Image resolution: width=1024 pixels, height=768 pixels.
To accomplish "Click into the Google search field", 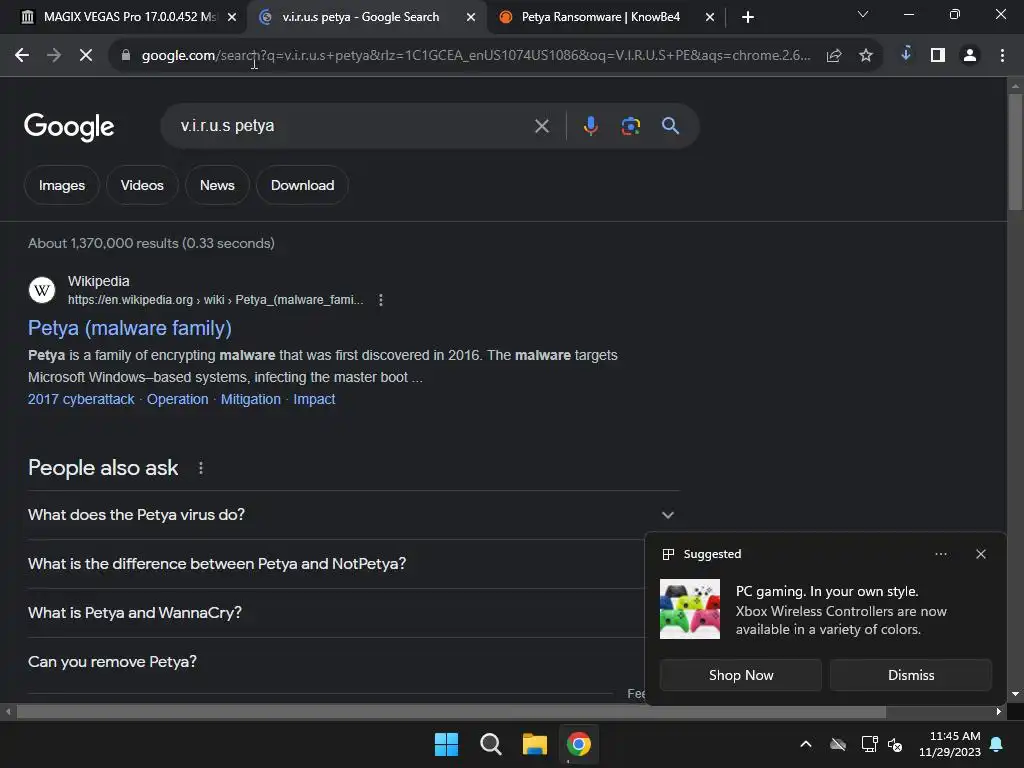I will click(353, 126).
